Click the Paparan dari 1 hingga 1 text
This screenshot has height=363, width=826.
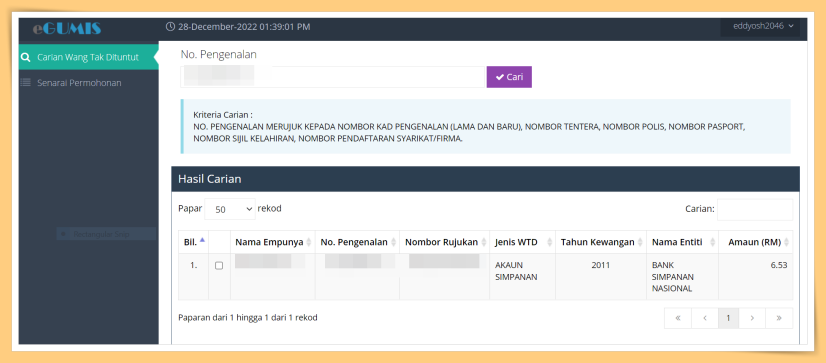pos(248,318)
